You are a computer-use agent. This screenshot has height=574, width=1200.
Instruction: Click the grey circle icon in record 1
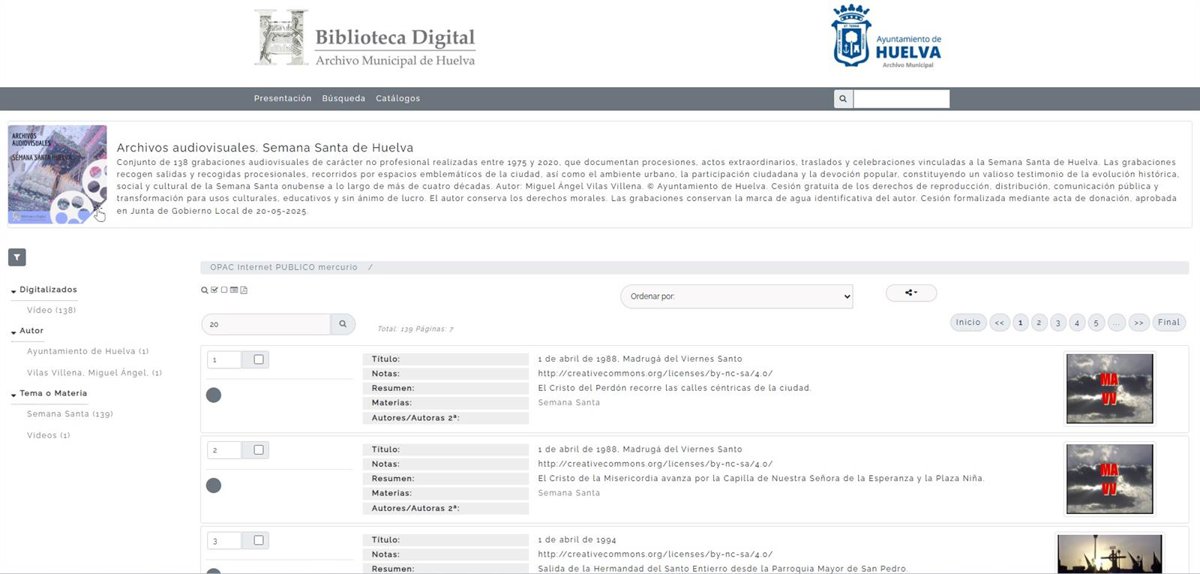213,395
